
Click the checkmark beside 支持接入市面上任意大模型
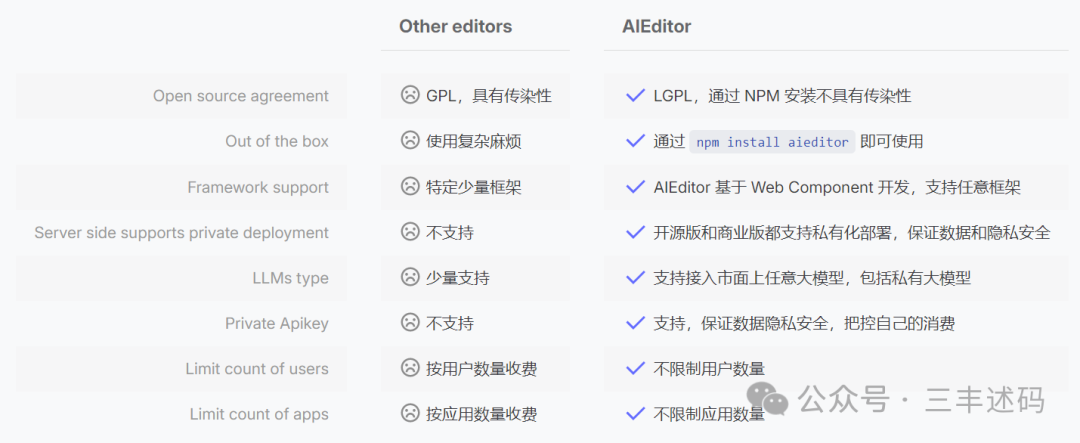[635, 278]
